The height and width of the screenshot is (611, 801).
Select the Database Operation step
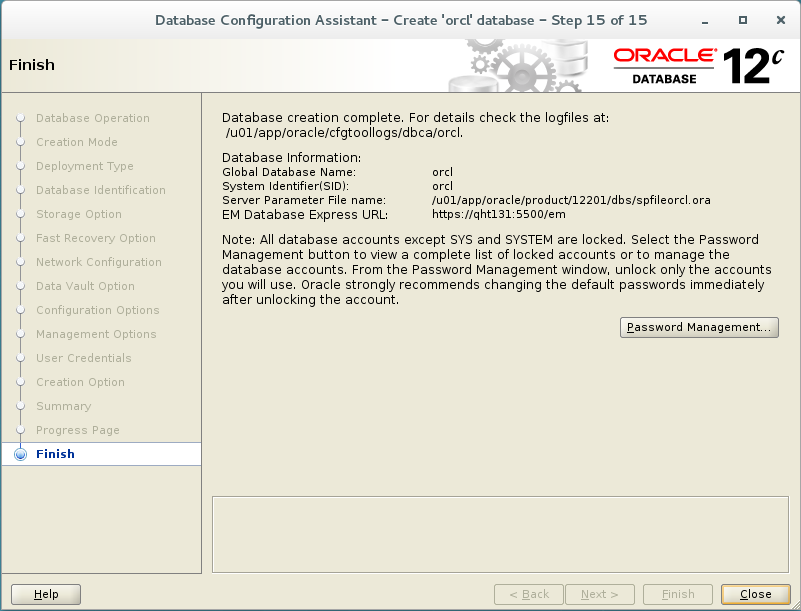click(x=93, y=118)
